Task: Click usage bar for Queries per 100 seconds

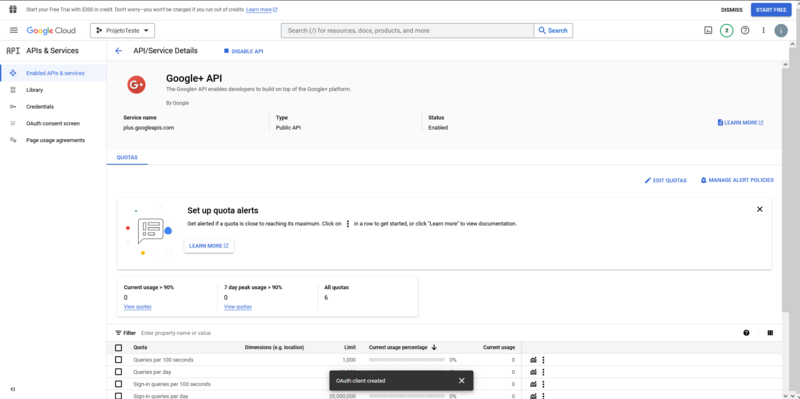Action: pyautogui.click(x=407, y=360)
